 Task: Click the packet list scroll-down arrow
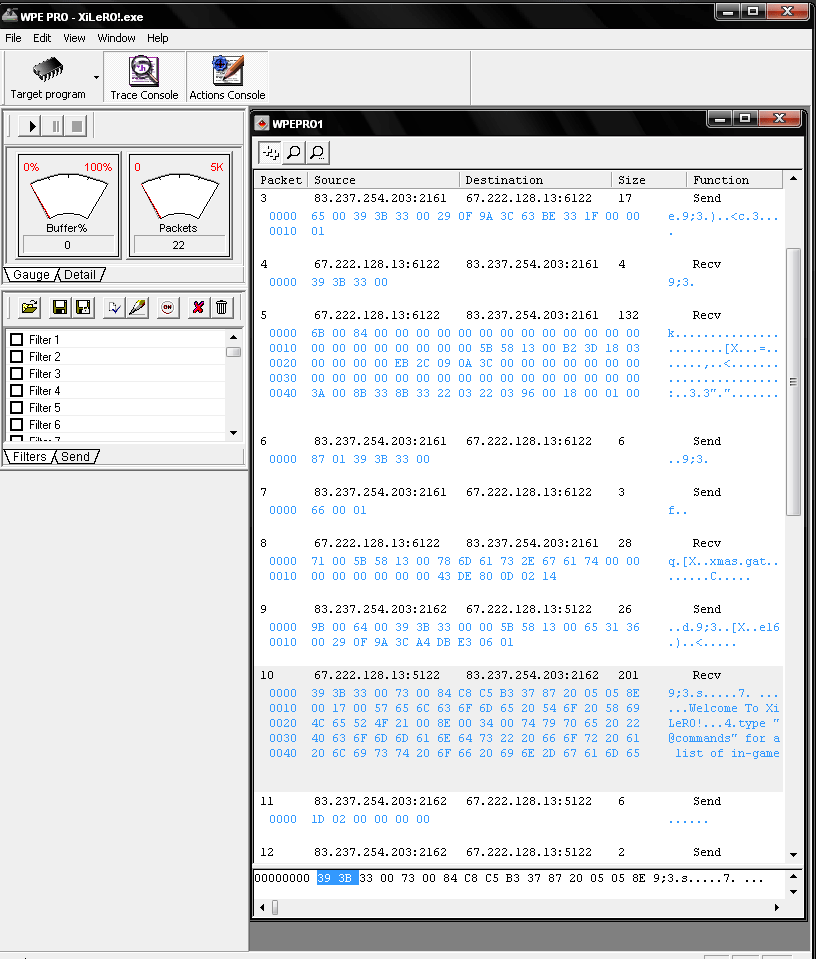pyautogui.click(x=793, y=854)
